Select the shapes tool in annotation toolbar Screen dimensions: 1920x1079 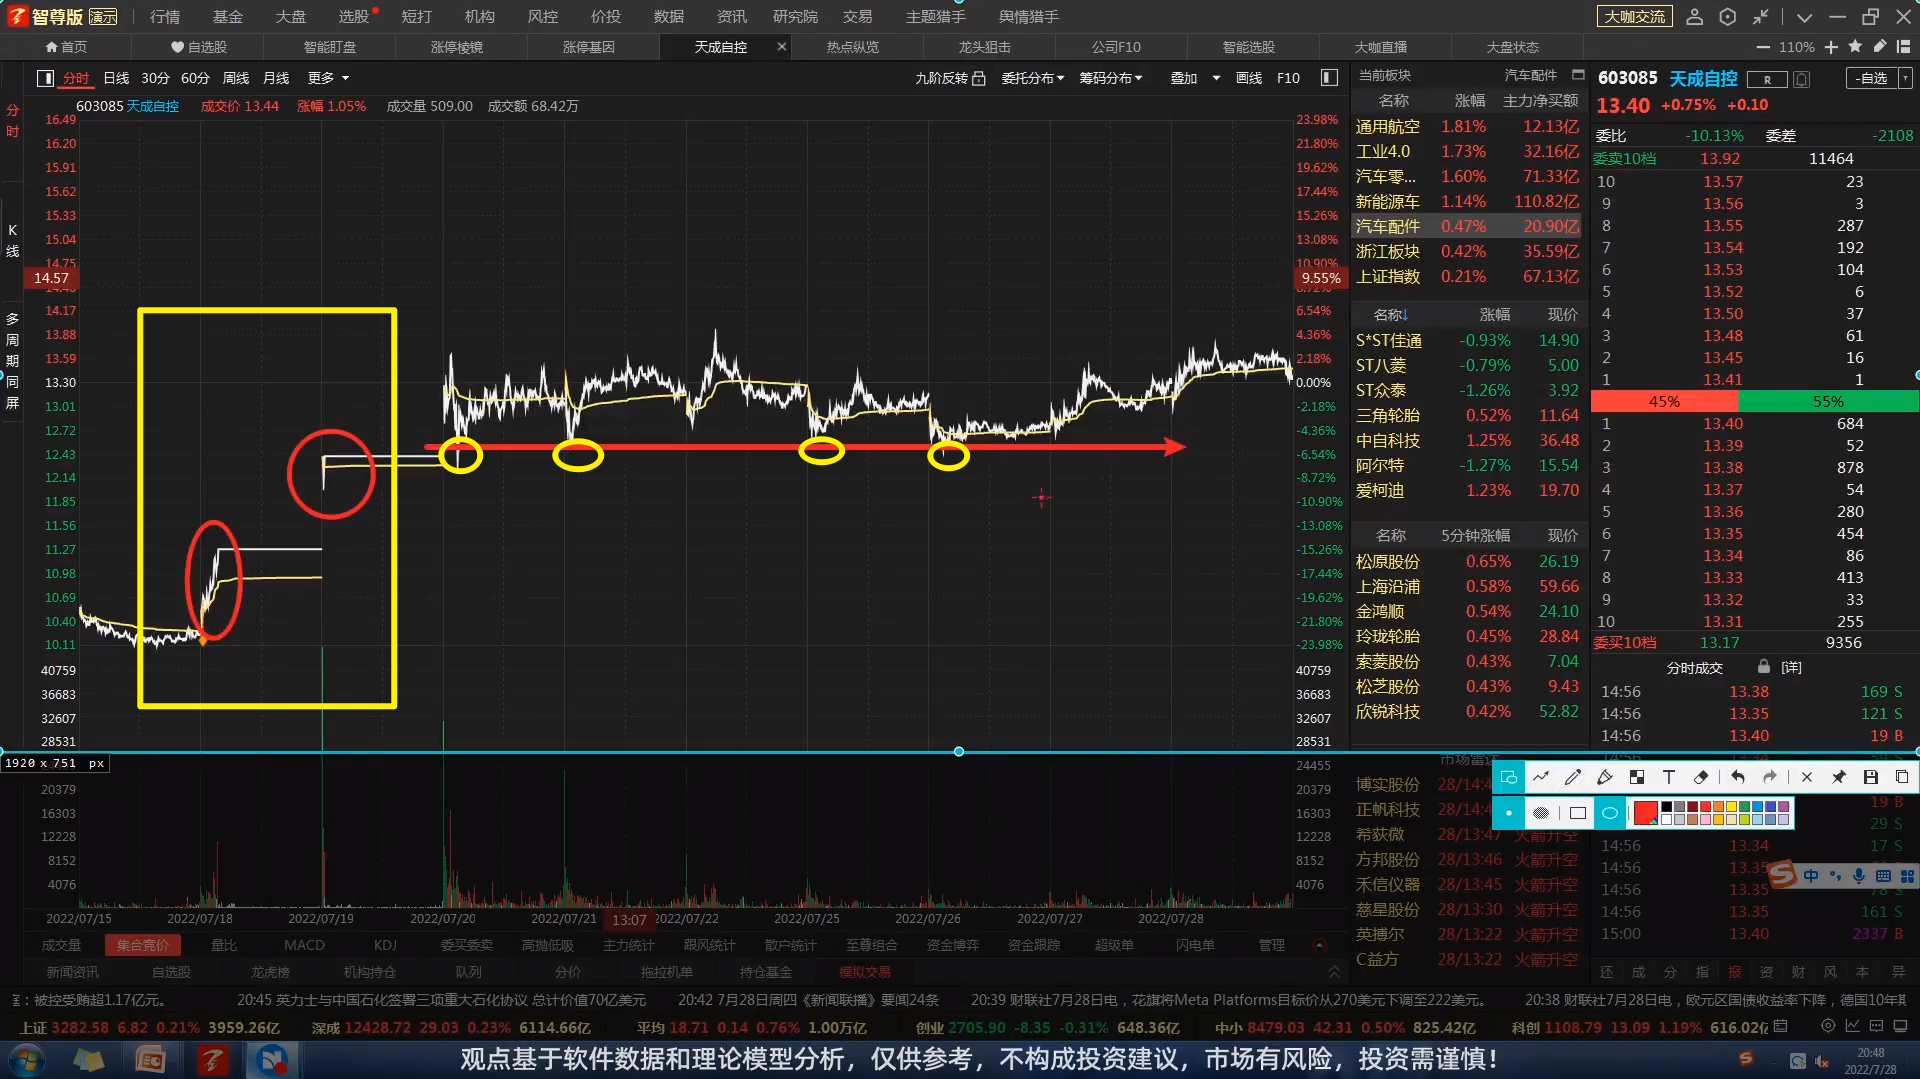click(1509, 777)
